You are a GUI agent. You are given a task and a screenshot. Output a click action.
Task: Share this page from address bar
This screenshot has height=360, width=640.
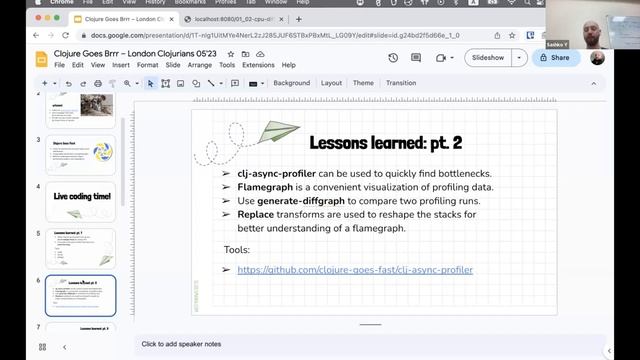click(x=497, y=36)
